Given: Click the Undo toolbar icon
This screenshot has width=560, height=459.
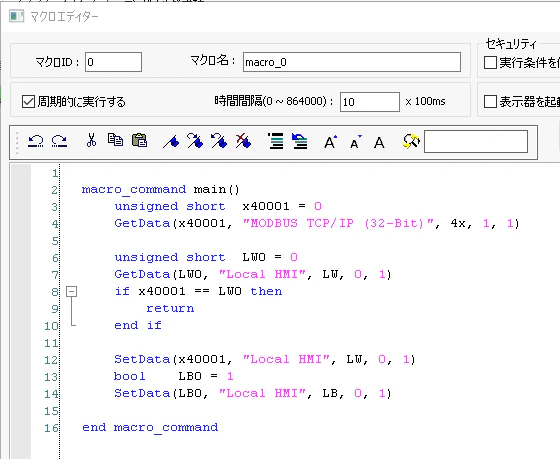Looking at the screenshot, I should coord(36,141).
